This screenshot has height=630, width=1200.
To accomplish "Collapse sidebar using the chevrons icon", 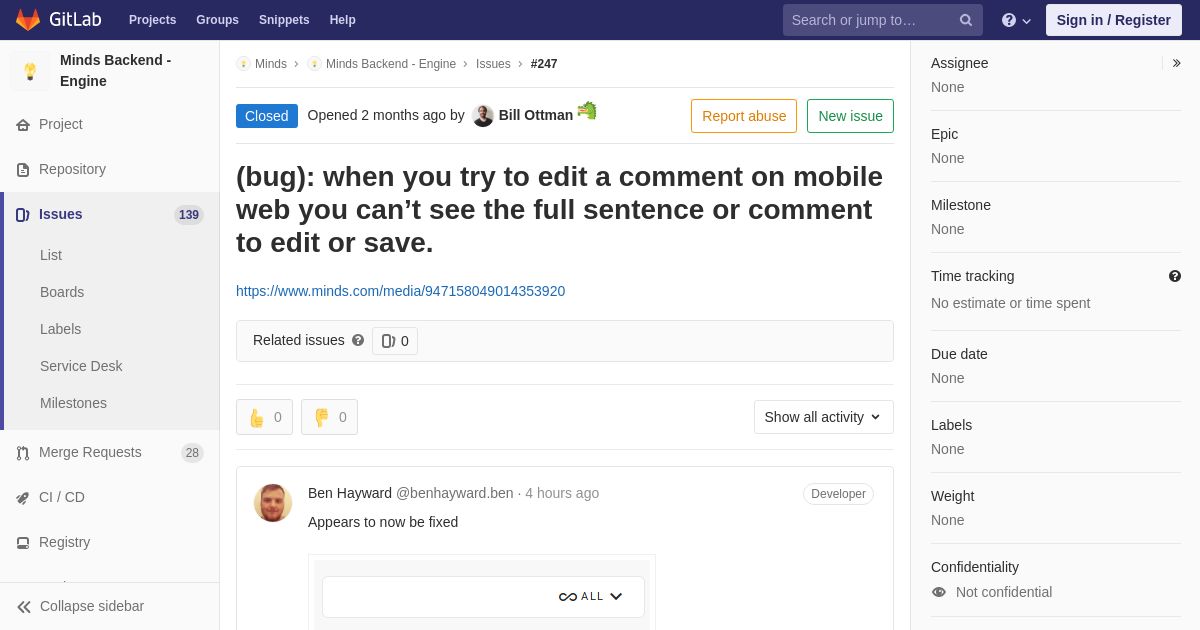I will (x=24, y=607).
